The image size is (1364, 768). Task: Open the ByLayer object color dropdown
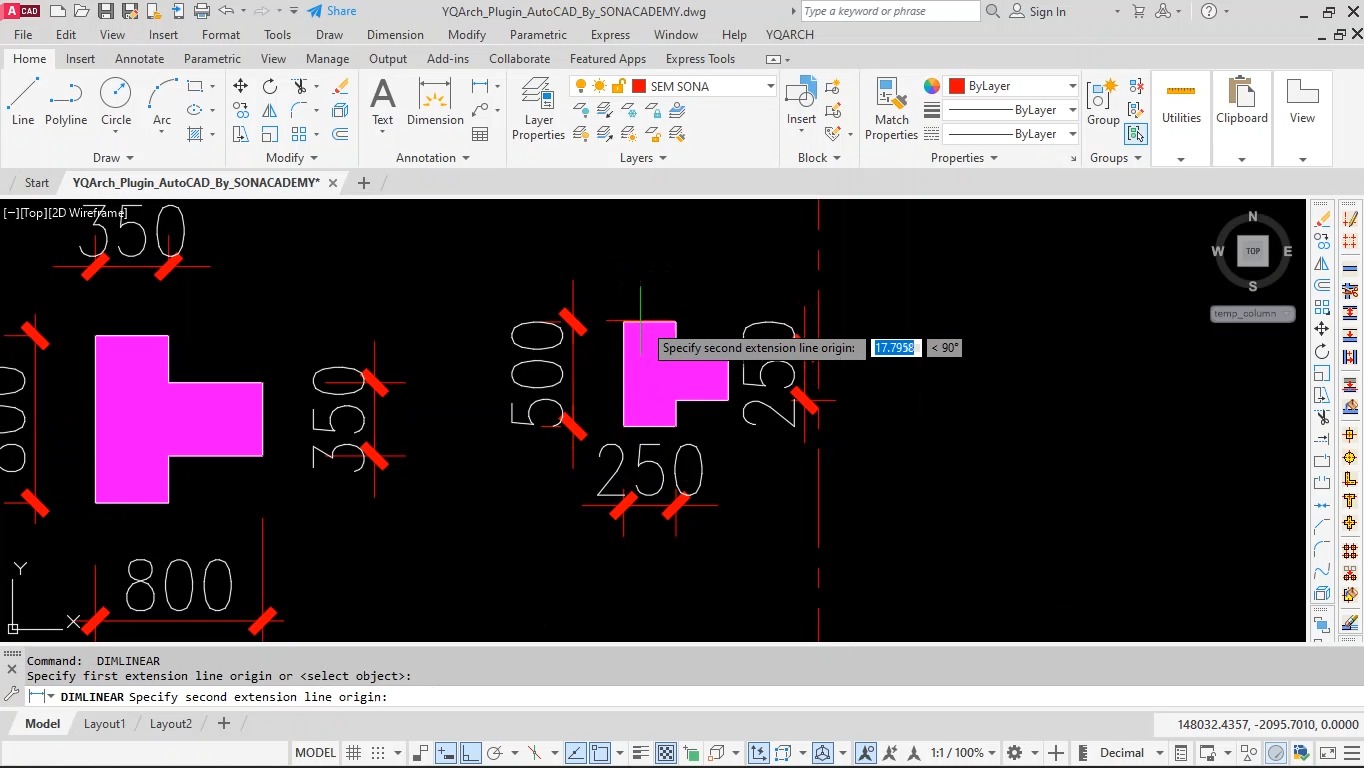(x=1072, y=86)
